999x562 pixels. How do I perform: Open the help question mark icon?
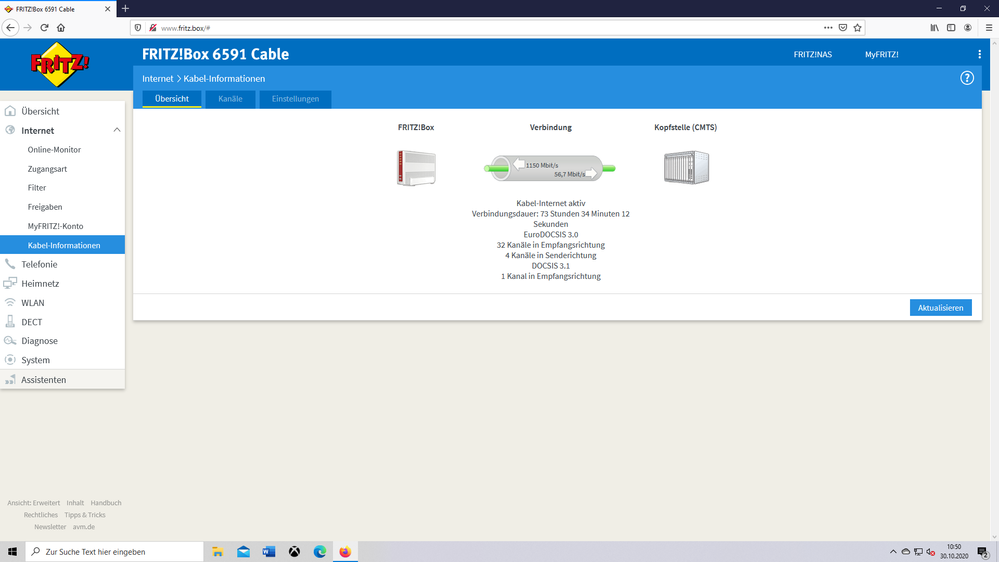tap(967, 78)
